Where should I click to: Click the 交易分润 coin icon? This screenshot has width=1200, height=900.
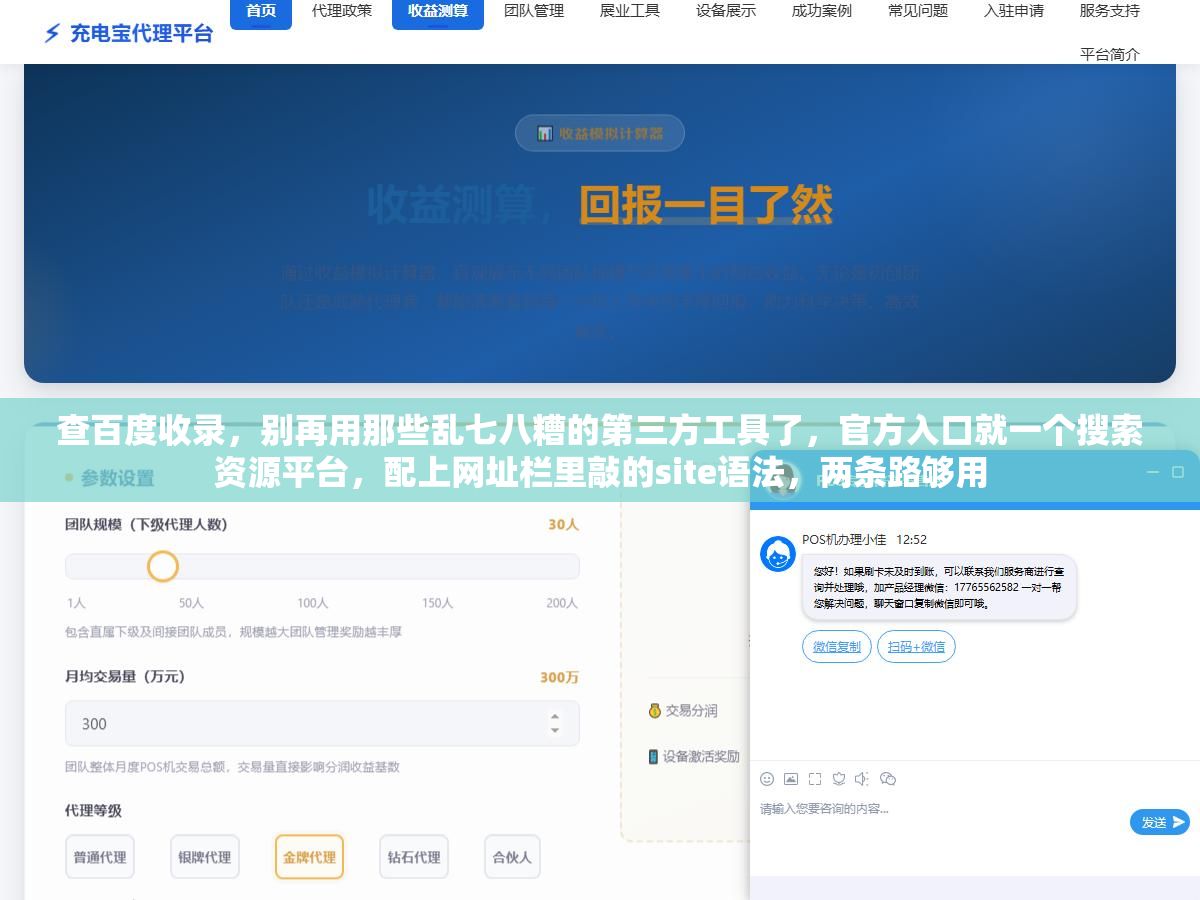[x=654, y=710]
